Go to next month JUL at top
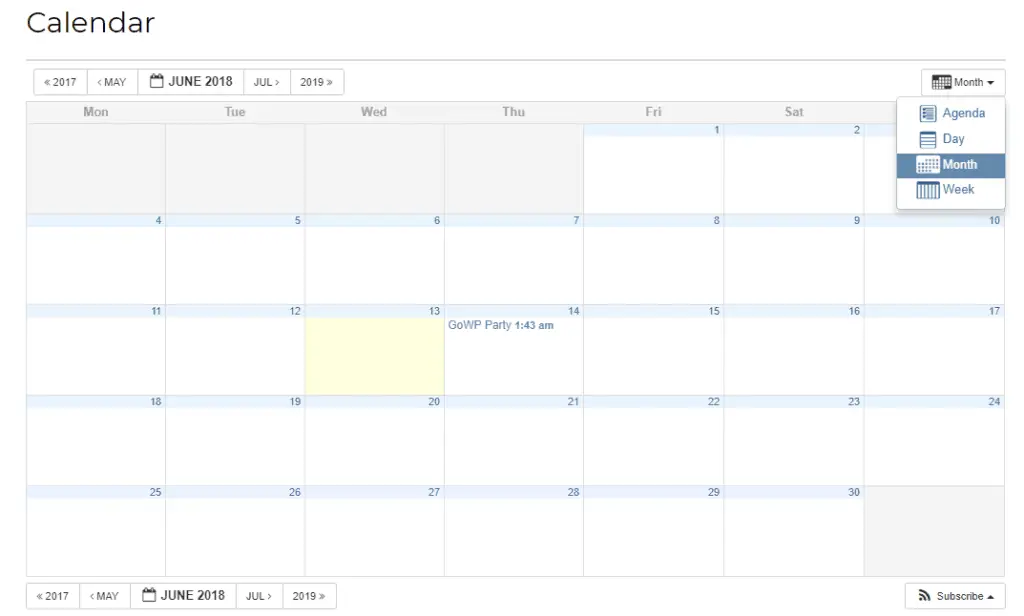 point(266,82)
